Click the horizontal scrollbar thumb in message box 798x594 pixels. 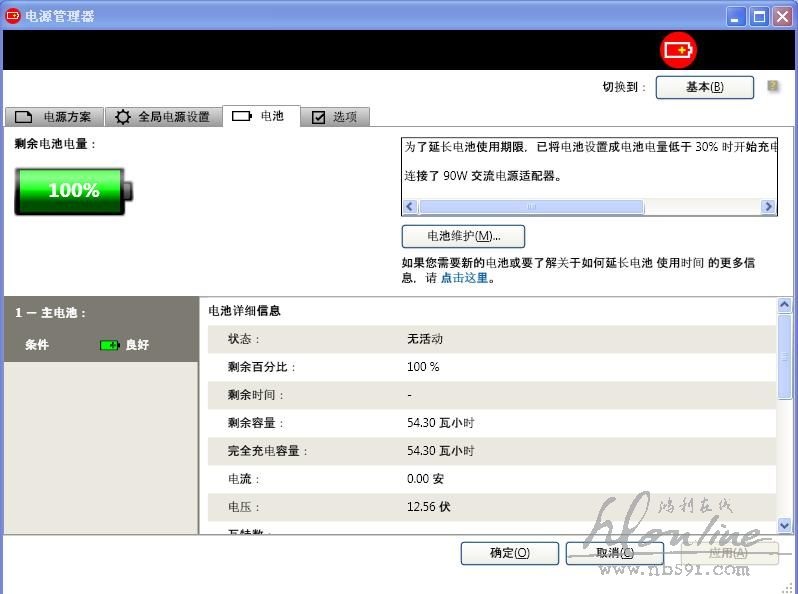pyautogui.click(x=531, y=207)
